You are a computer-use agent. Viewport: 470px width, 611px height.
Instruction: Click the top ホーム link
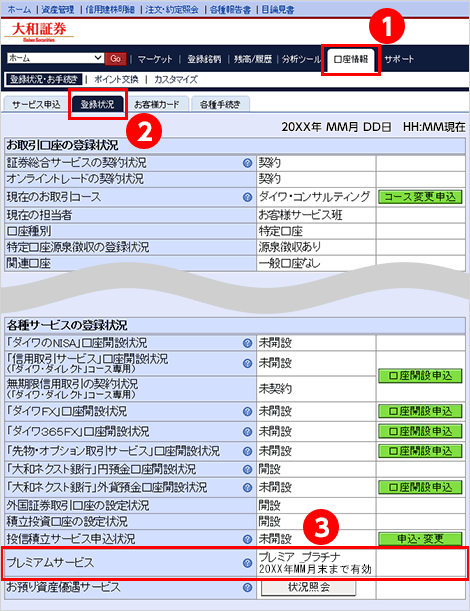[x=19, y=9]
